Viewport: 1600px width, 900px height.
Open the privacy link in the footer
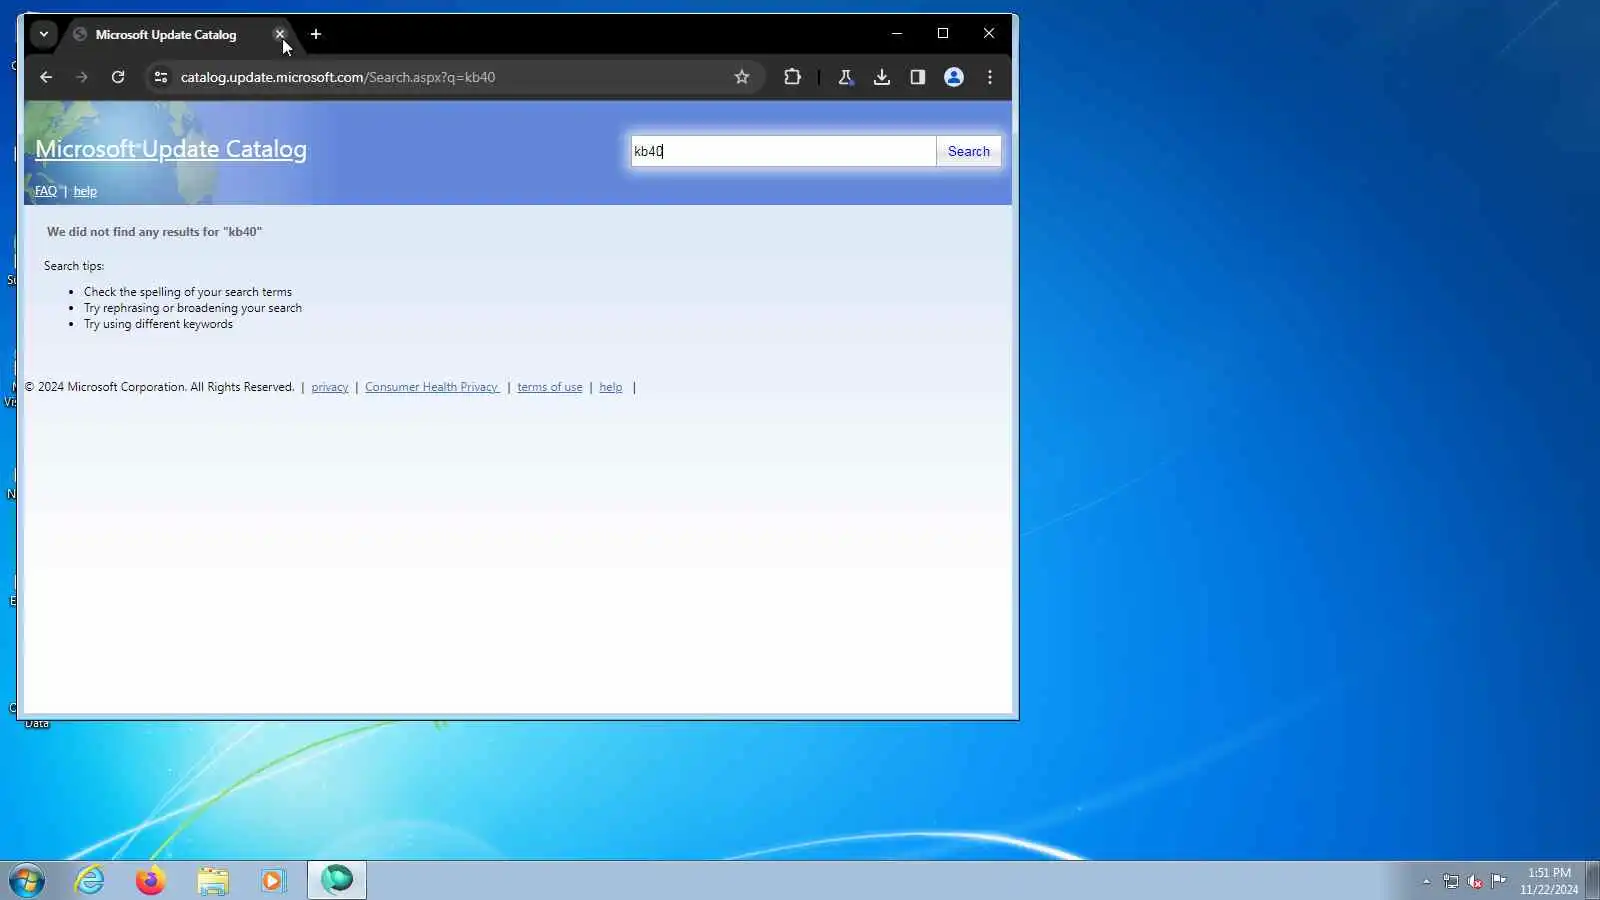[330, 387]
